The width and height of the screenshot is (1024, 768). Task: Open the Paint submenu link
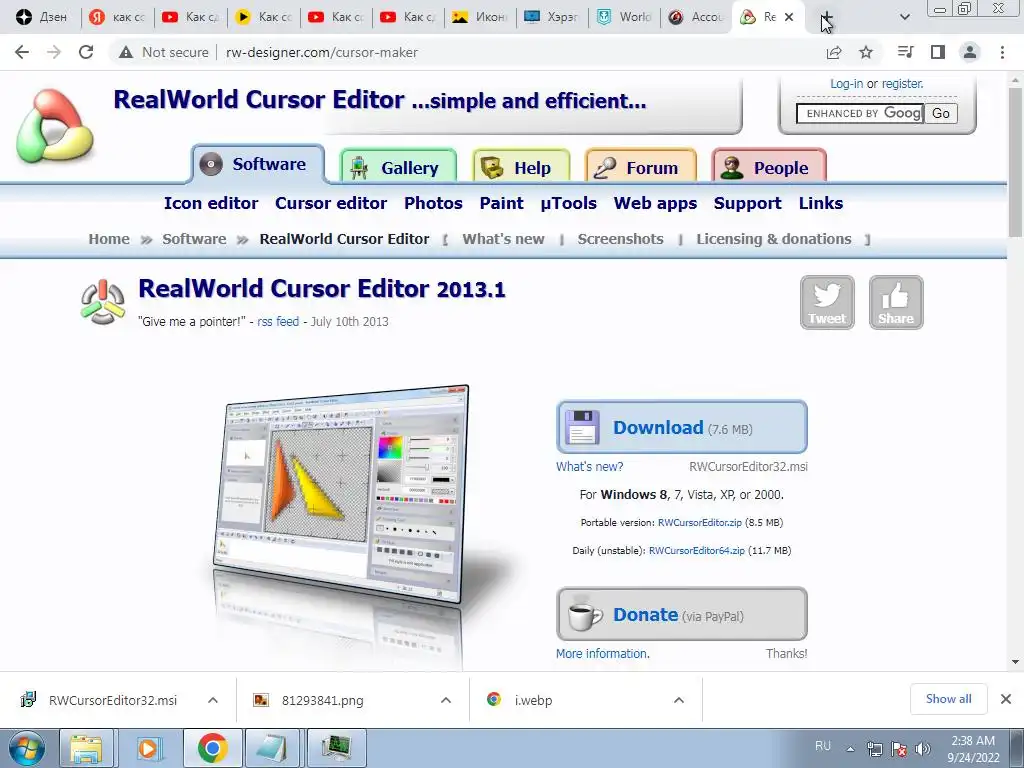pyautogui.click(x=502, y=203)
